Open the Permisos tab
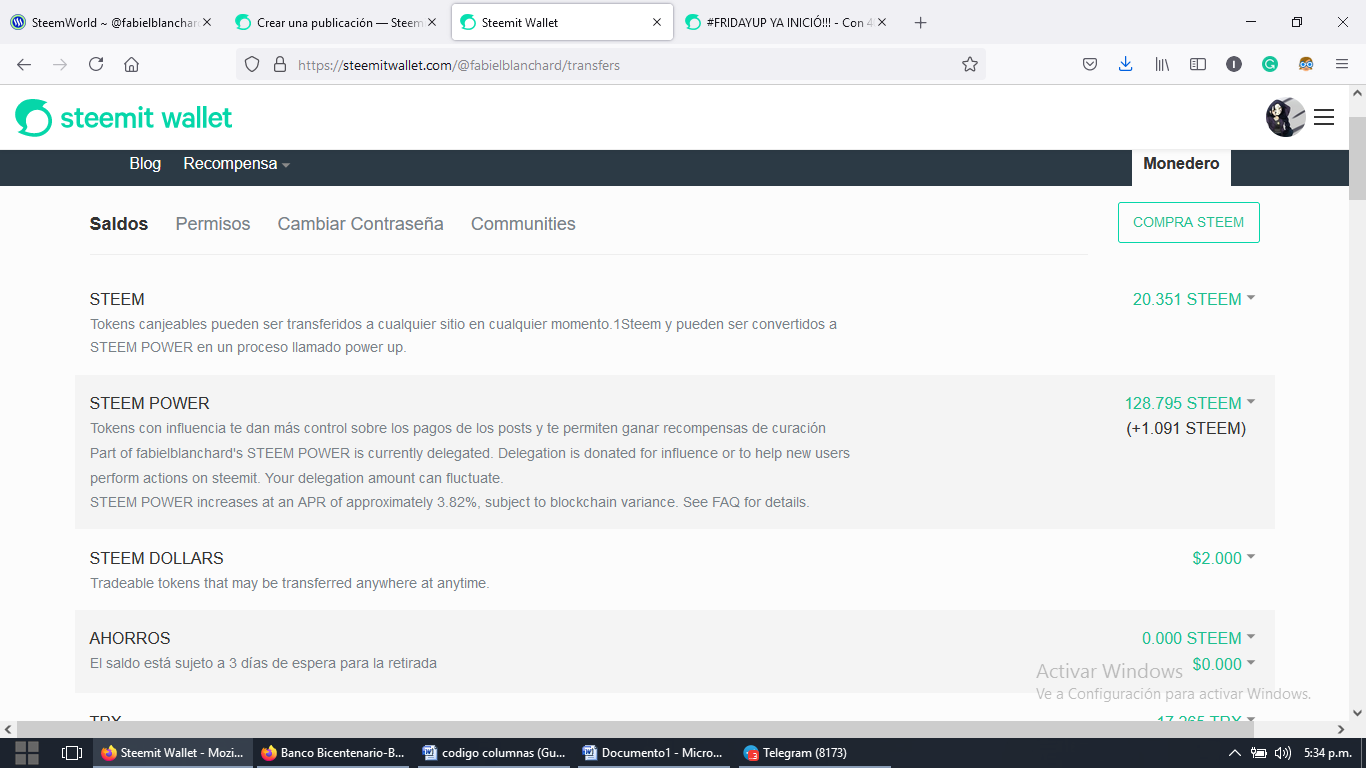This screenshot has width=1366, height=768. point(213,224)
